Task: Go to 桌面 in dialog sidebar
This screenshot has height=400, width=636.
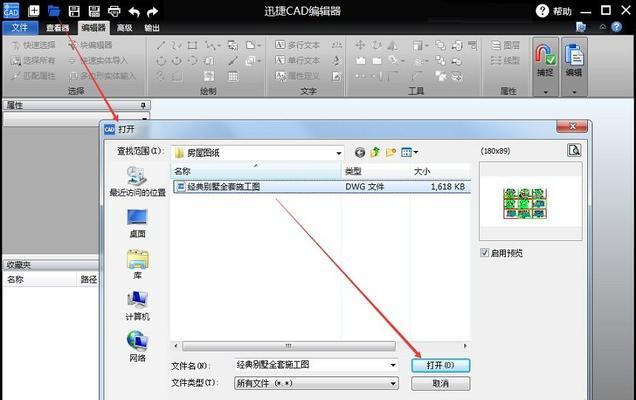Action: 138,223
